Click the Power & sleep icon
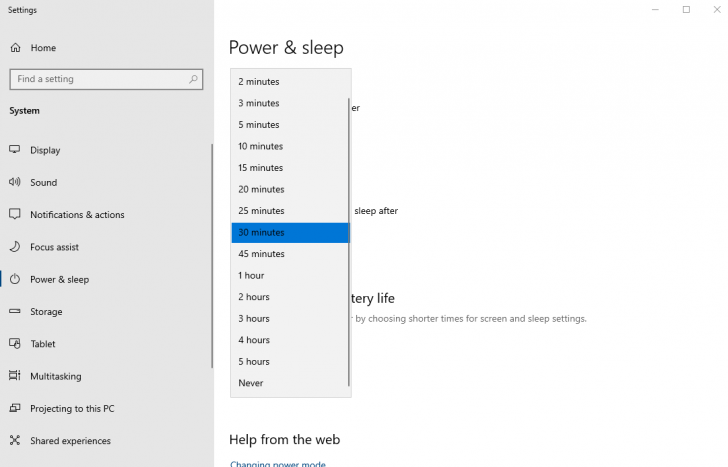This screenshot has height=467, width=728. (15, 279)
